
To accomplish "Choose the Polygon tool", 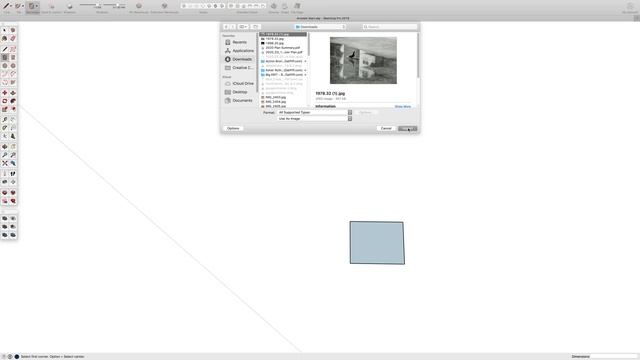I will click(x=13, y=66).
